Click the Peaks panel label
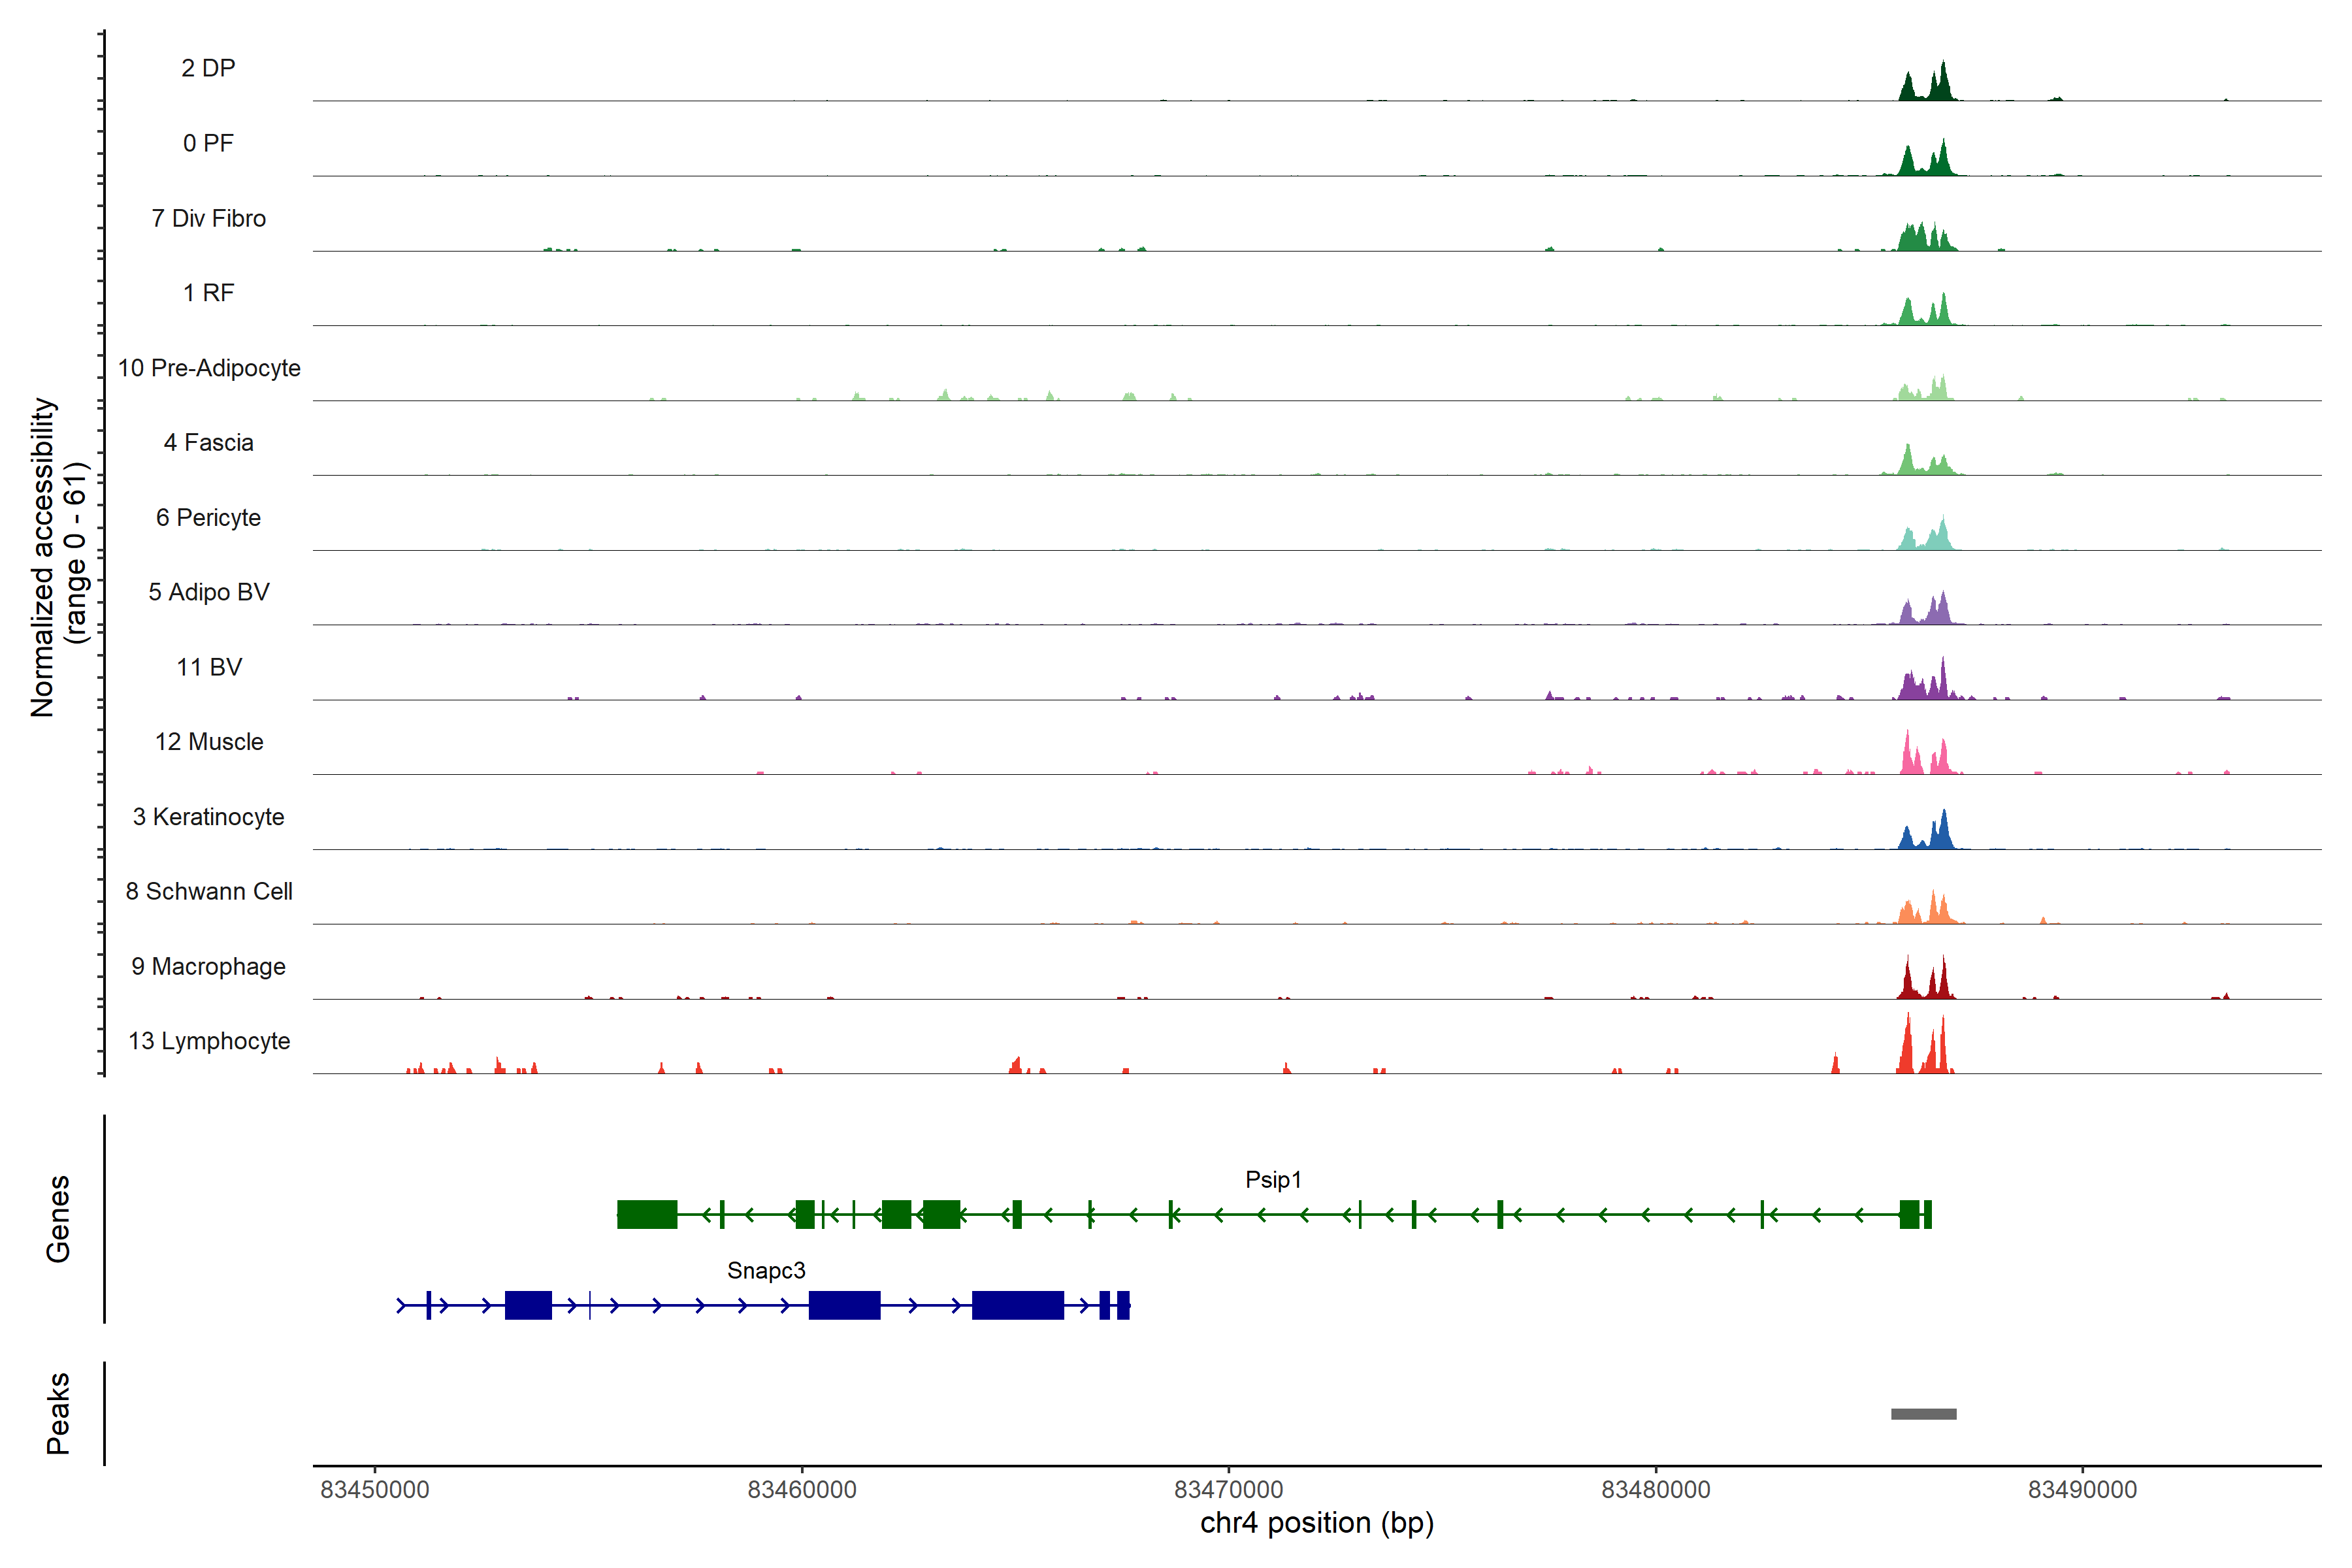Screen dimensions: 2352x1568 (58, 1413)
